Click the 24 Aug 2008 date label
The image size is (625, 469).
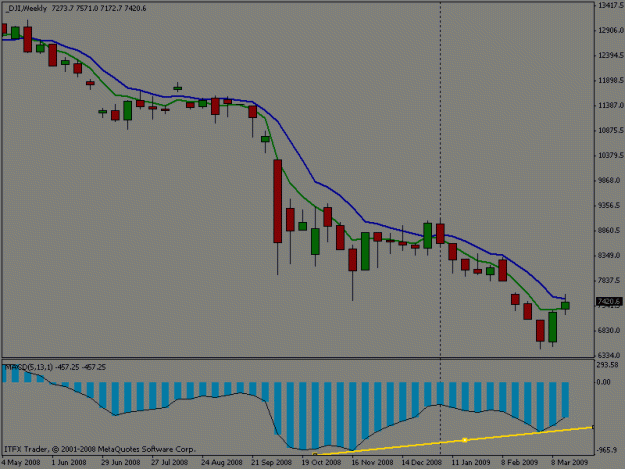click(222, 462)
